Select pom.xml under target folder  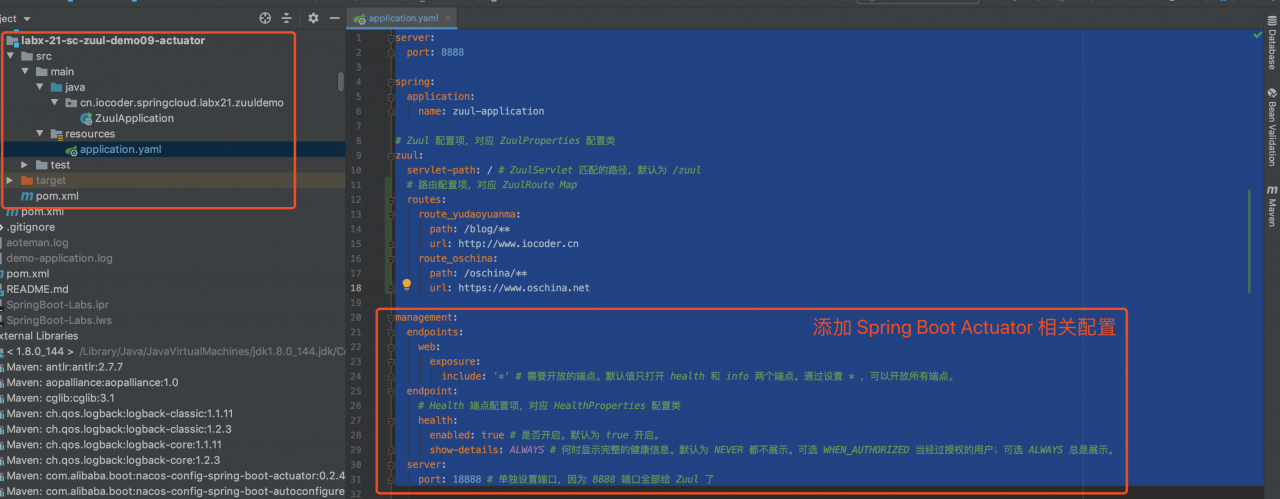point(56,196)
